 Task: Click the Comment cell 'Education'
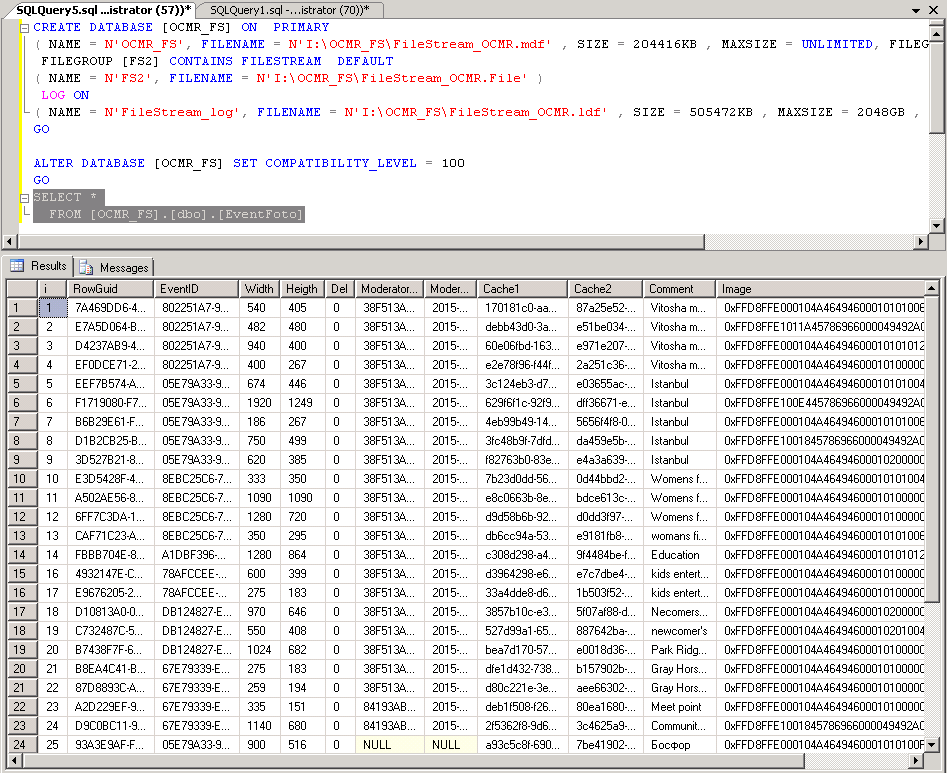(679, 554)
